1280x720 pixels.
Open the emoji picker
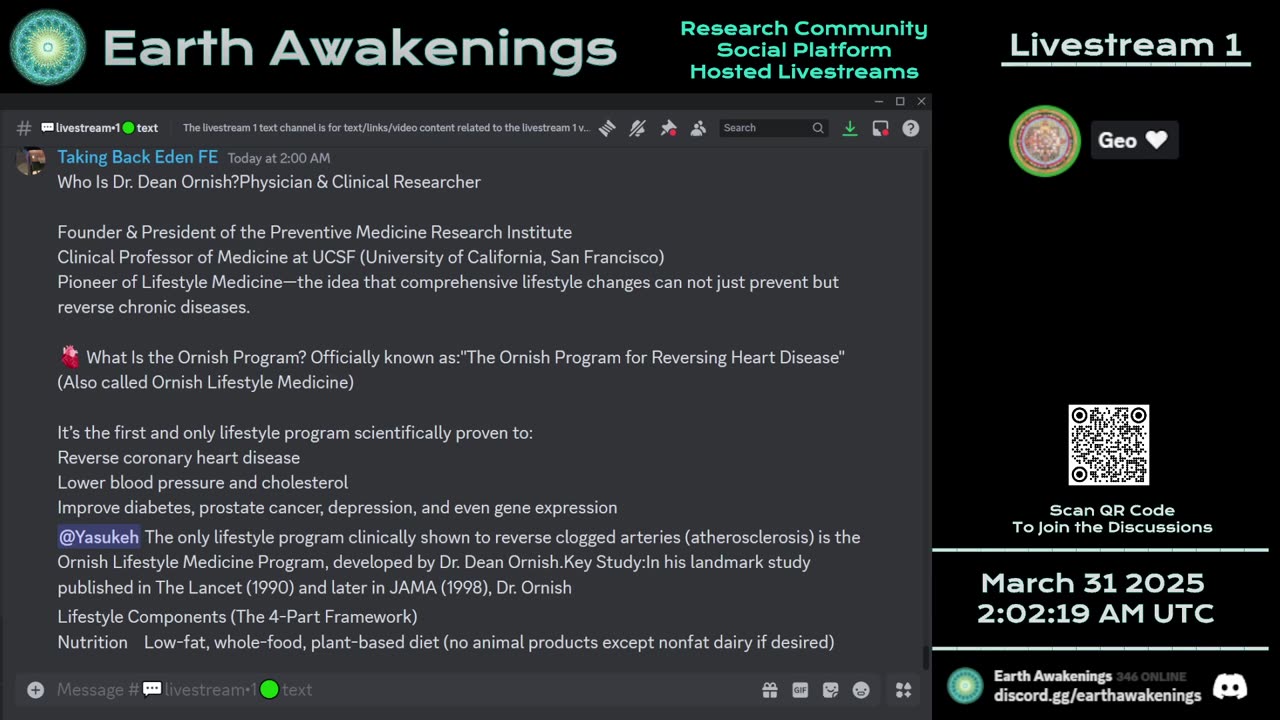coord(861,690)
